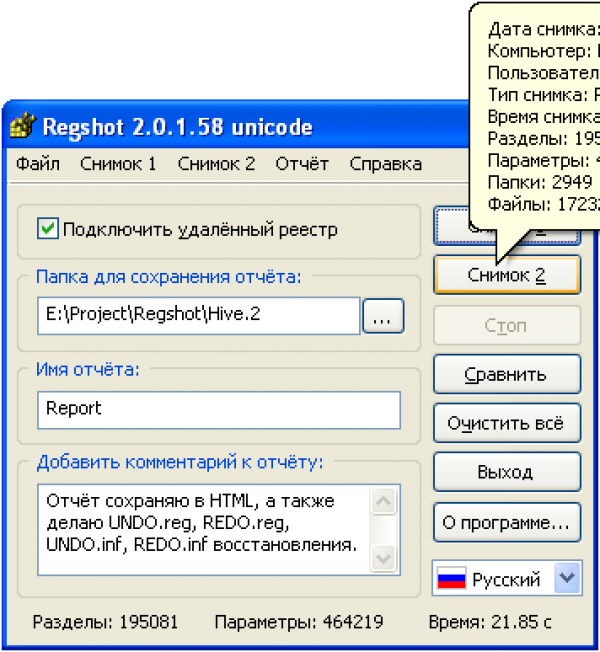
Task: Click the comment box scroll down arrow
Action: click(383, 558)
